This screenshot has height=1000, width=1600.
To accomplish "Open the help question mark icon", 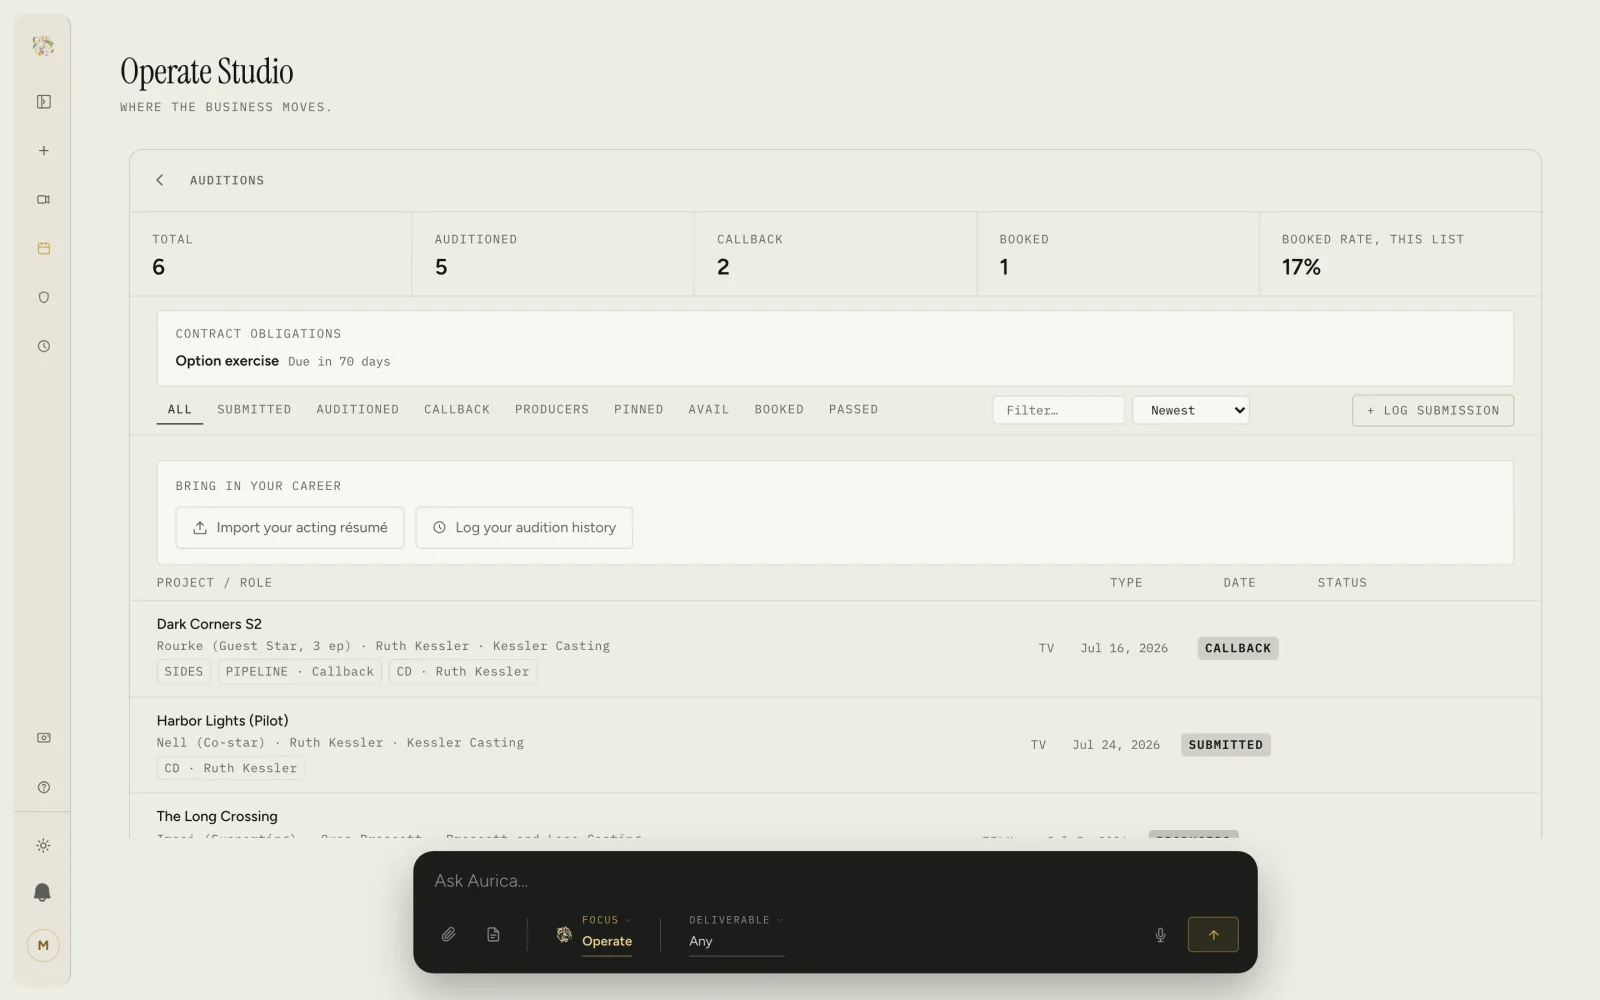I will click(x=43, y=787).
